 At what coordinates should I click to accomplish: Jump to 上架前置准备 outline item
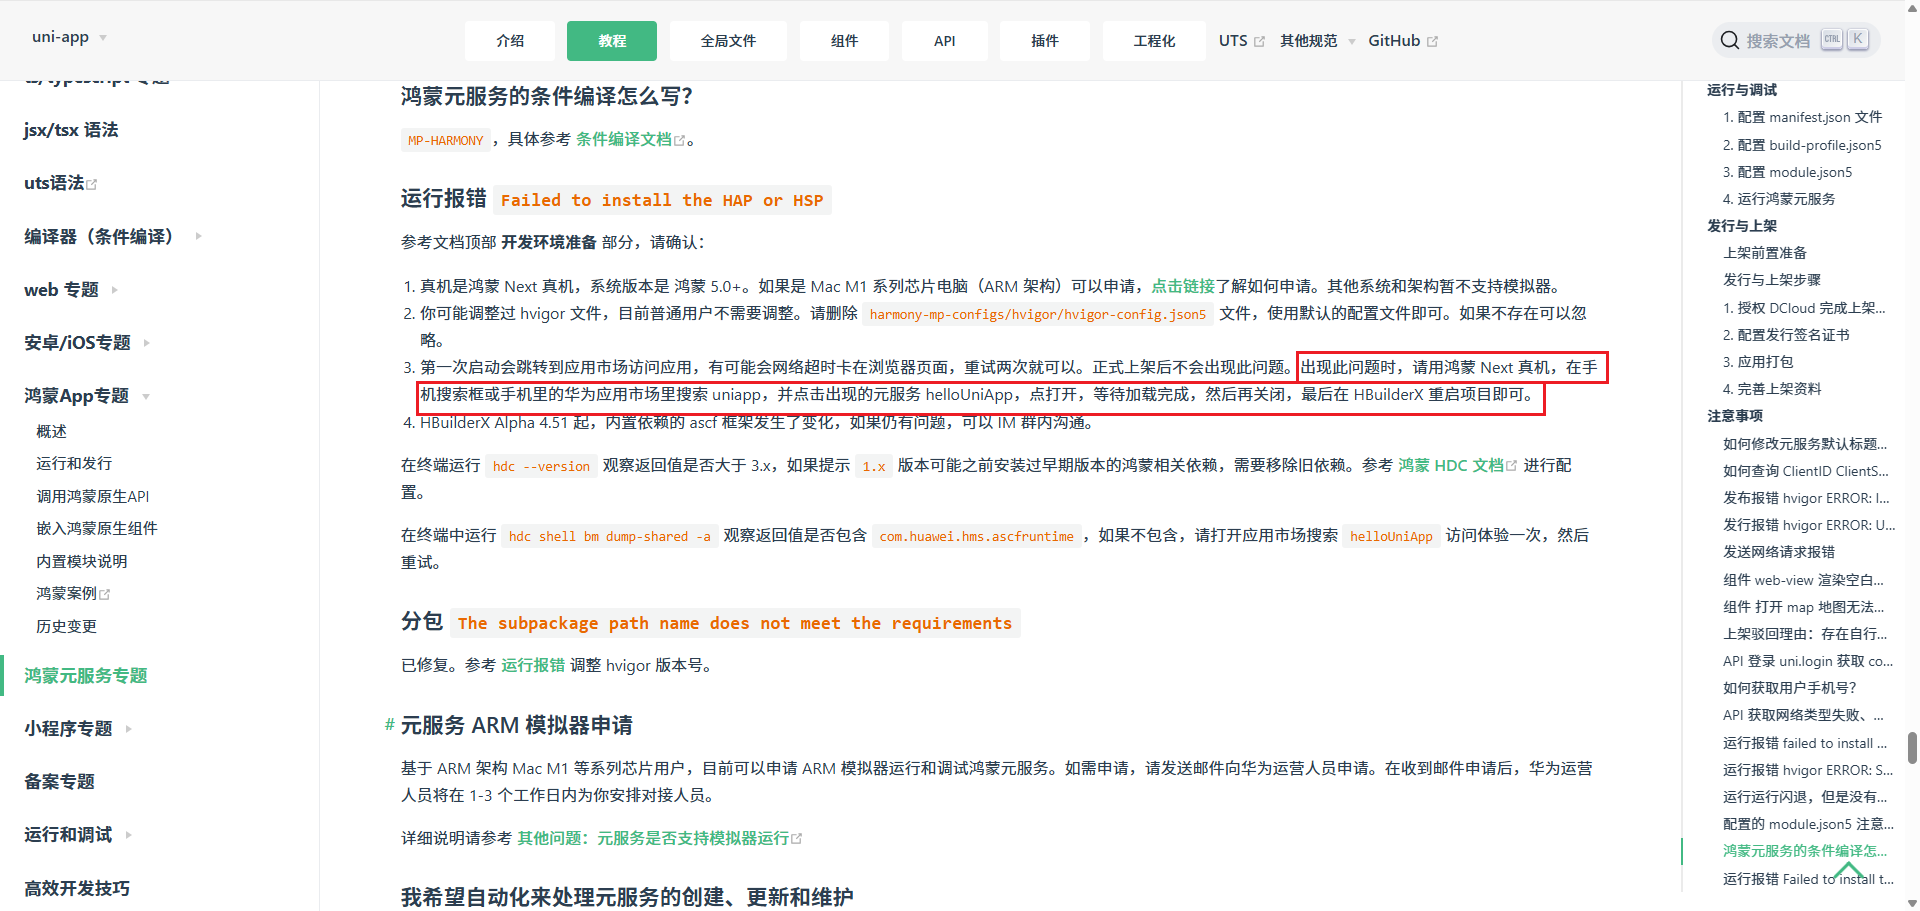click(1765, 253)
